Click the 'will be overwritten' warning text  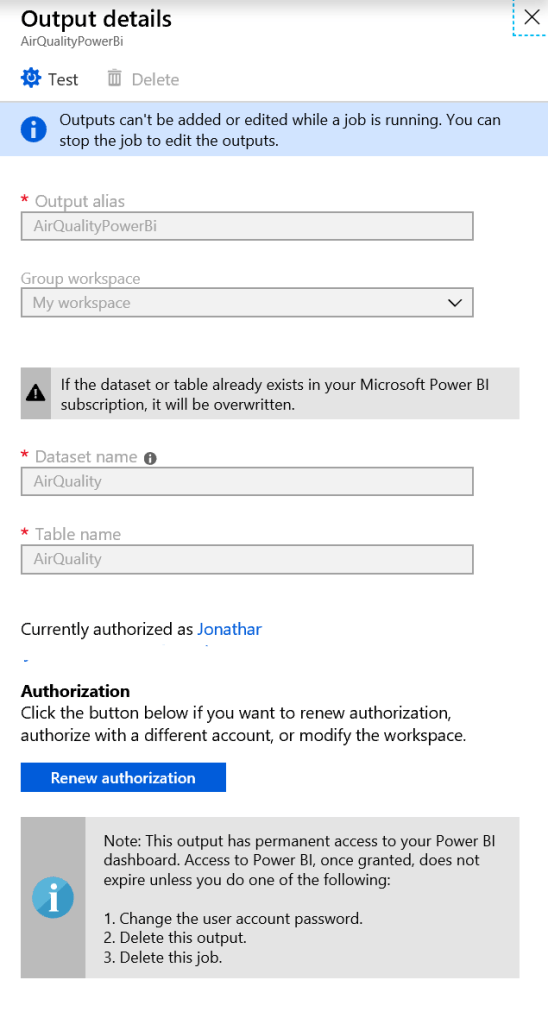pyautogui.click(x=275, y=394)
